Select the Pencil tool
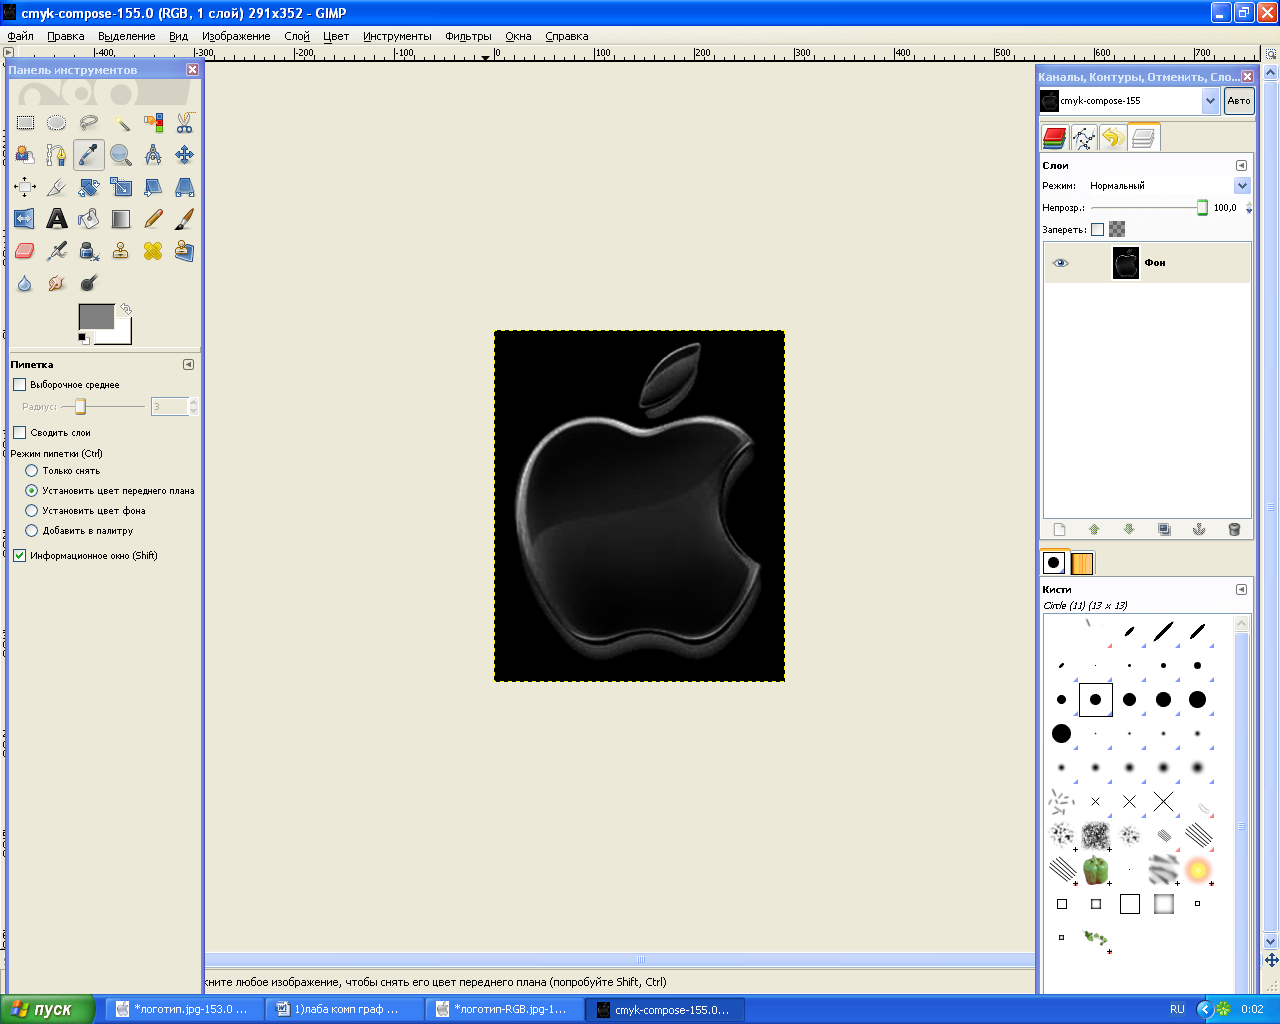Screen dimensions: 1280x1024 click(x=153, y=219)
